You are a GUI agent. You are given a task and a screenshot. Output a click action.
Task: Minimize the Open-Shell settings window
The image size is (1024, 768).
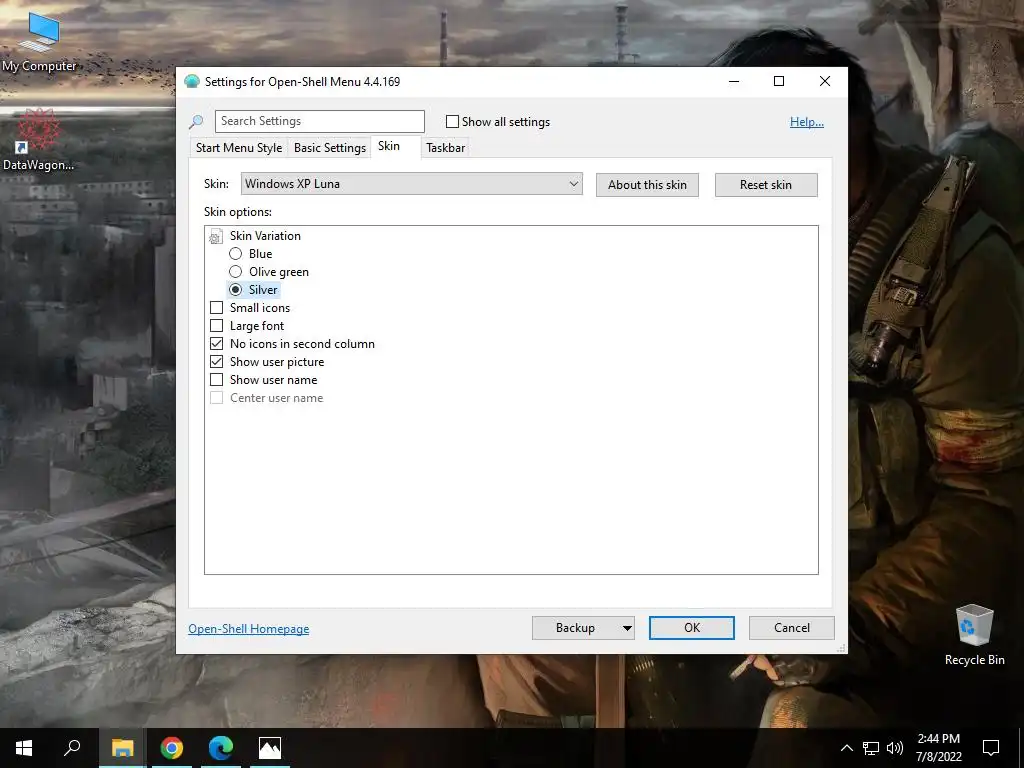click(x=734, y=82)
